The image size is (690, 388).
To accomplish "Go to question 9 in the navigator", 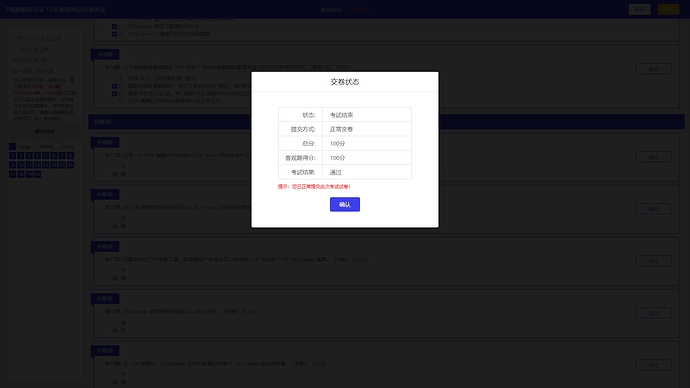I will pyautogui.click(x=12, y=165).
